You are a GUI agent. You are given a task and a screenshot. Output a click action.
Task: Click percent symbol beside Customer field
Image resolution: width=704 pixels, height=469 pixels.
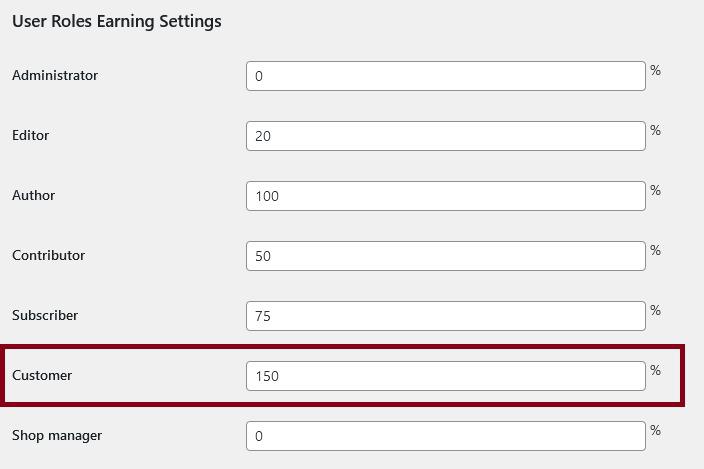click(x=656, y=371)
